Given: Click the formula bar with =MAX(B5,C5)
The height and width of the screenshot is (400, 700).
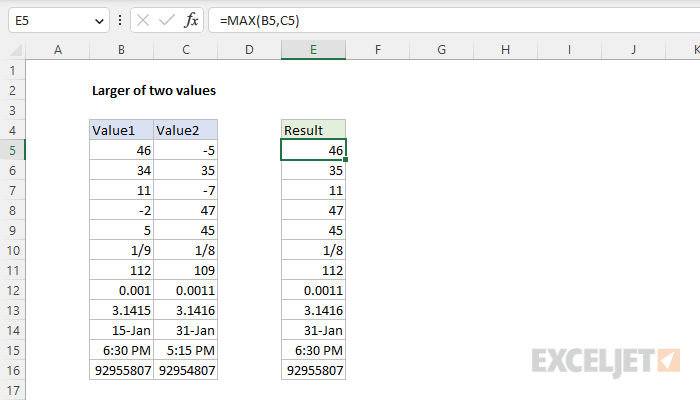Looking at the screenshot, I should 454,21.
